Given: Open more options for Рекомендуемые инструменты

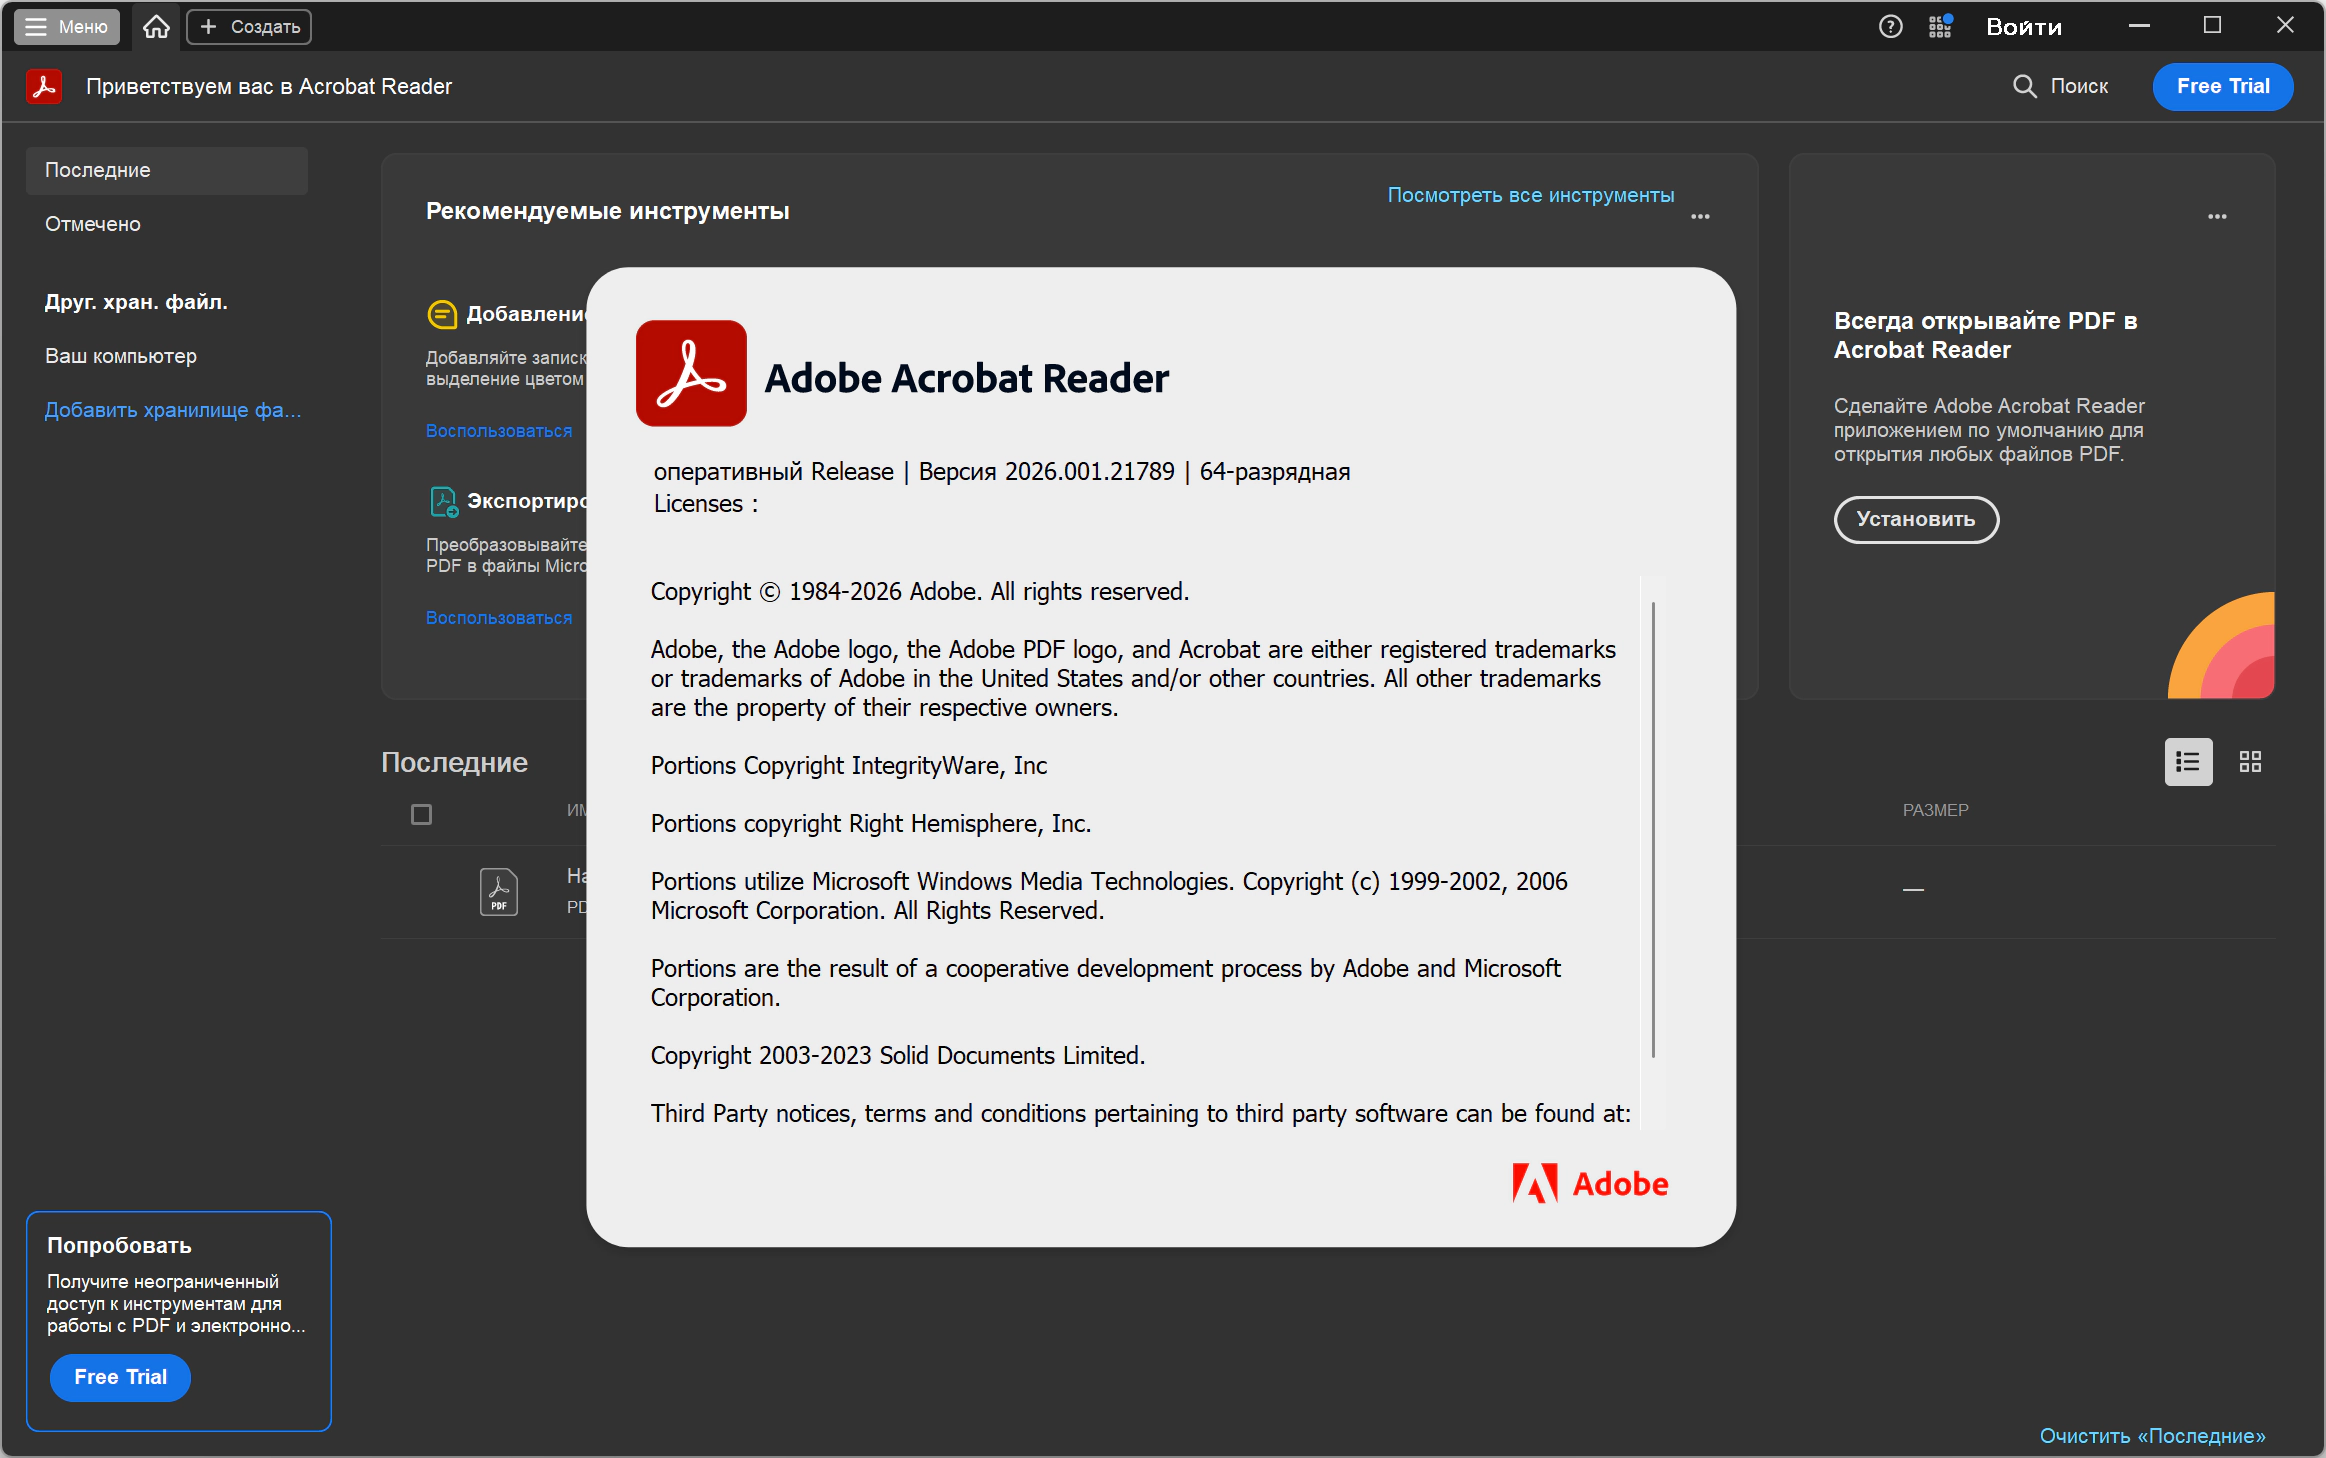Looking at the screenshot, I should (x=1700, y=216).
